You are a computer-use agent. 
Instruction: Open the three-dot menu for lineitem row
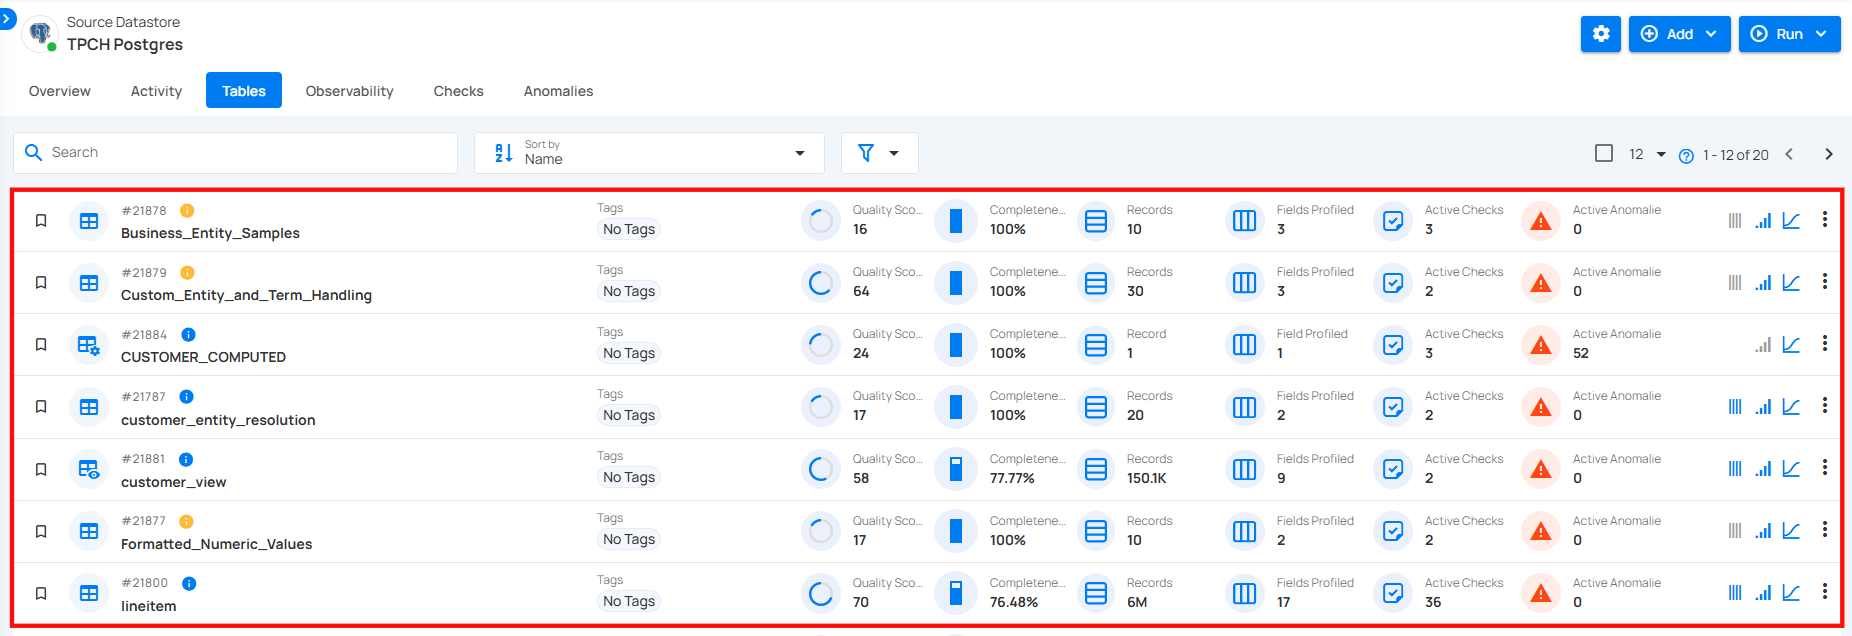[1824, 592]
